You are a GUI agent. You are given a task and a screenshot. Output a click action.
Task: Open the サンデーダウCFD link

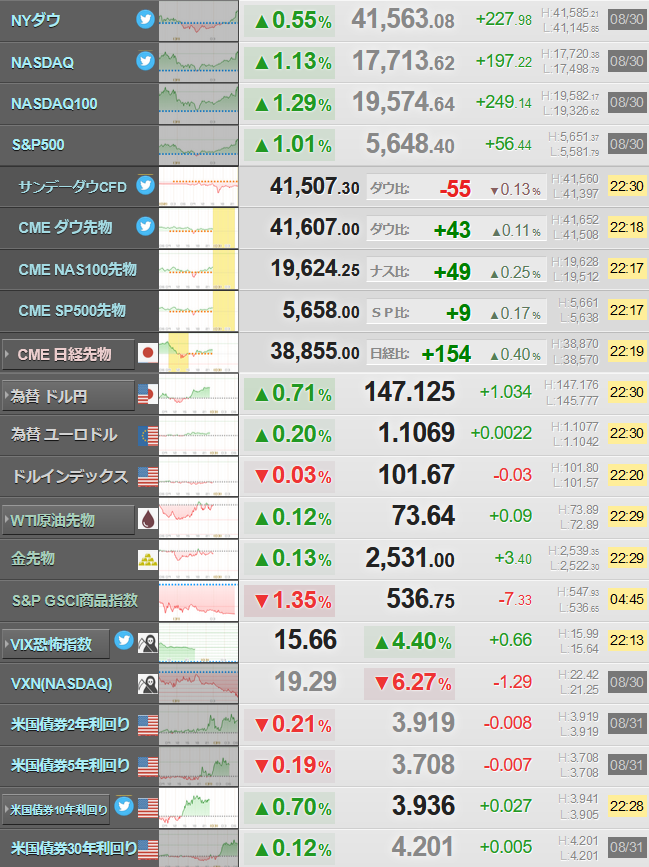click(72, 187)
